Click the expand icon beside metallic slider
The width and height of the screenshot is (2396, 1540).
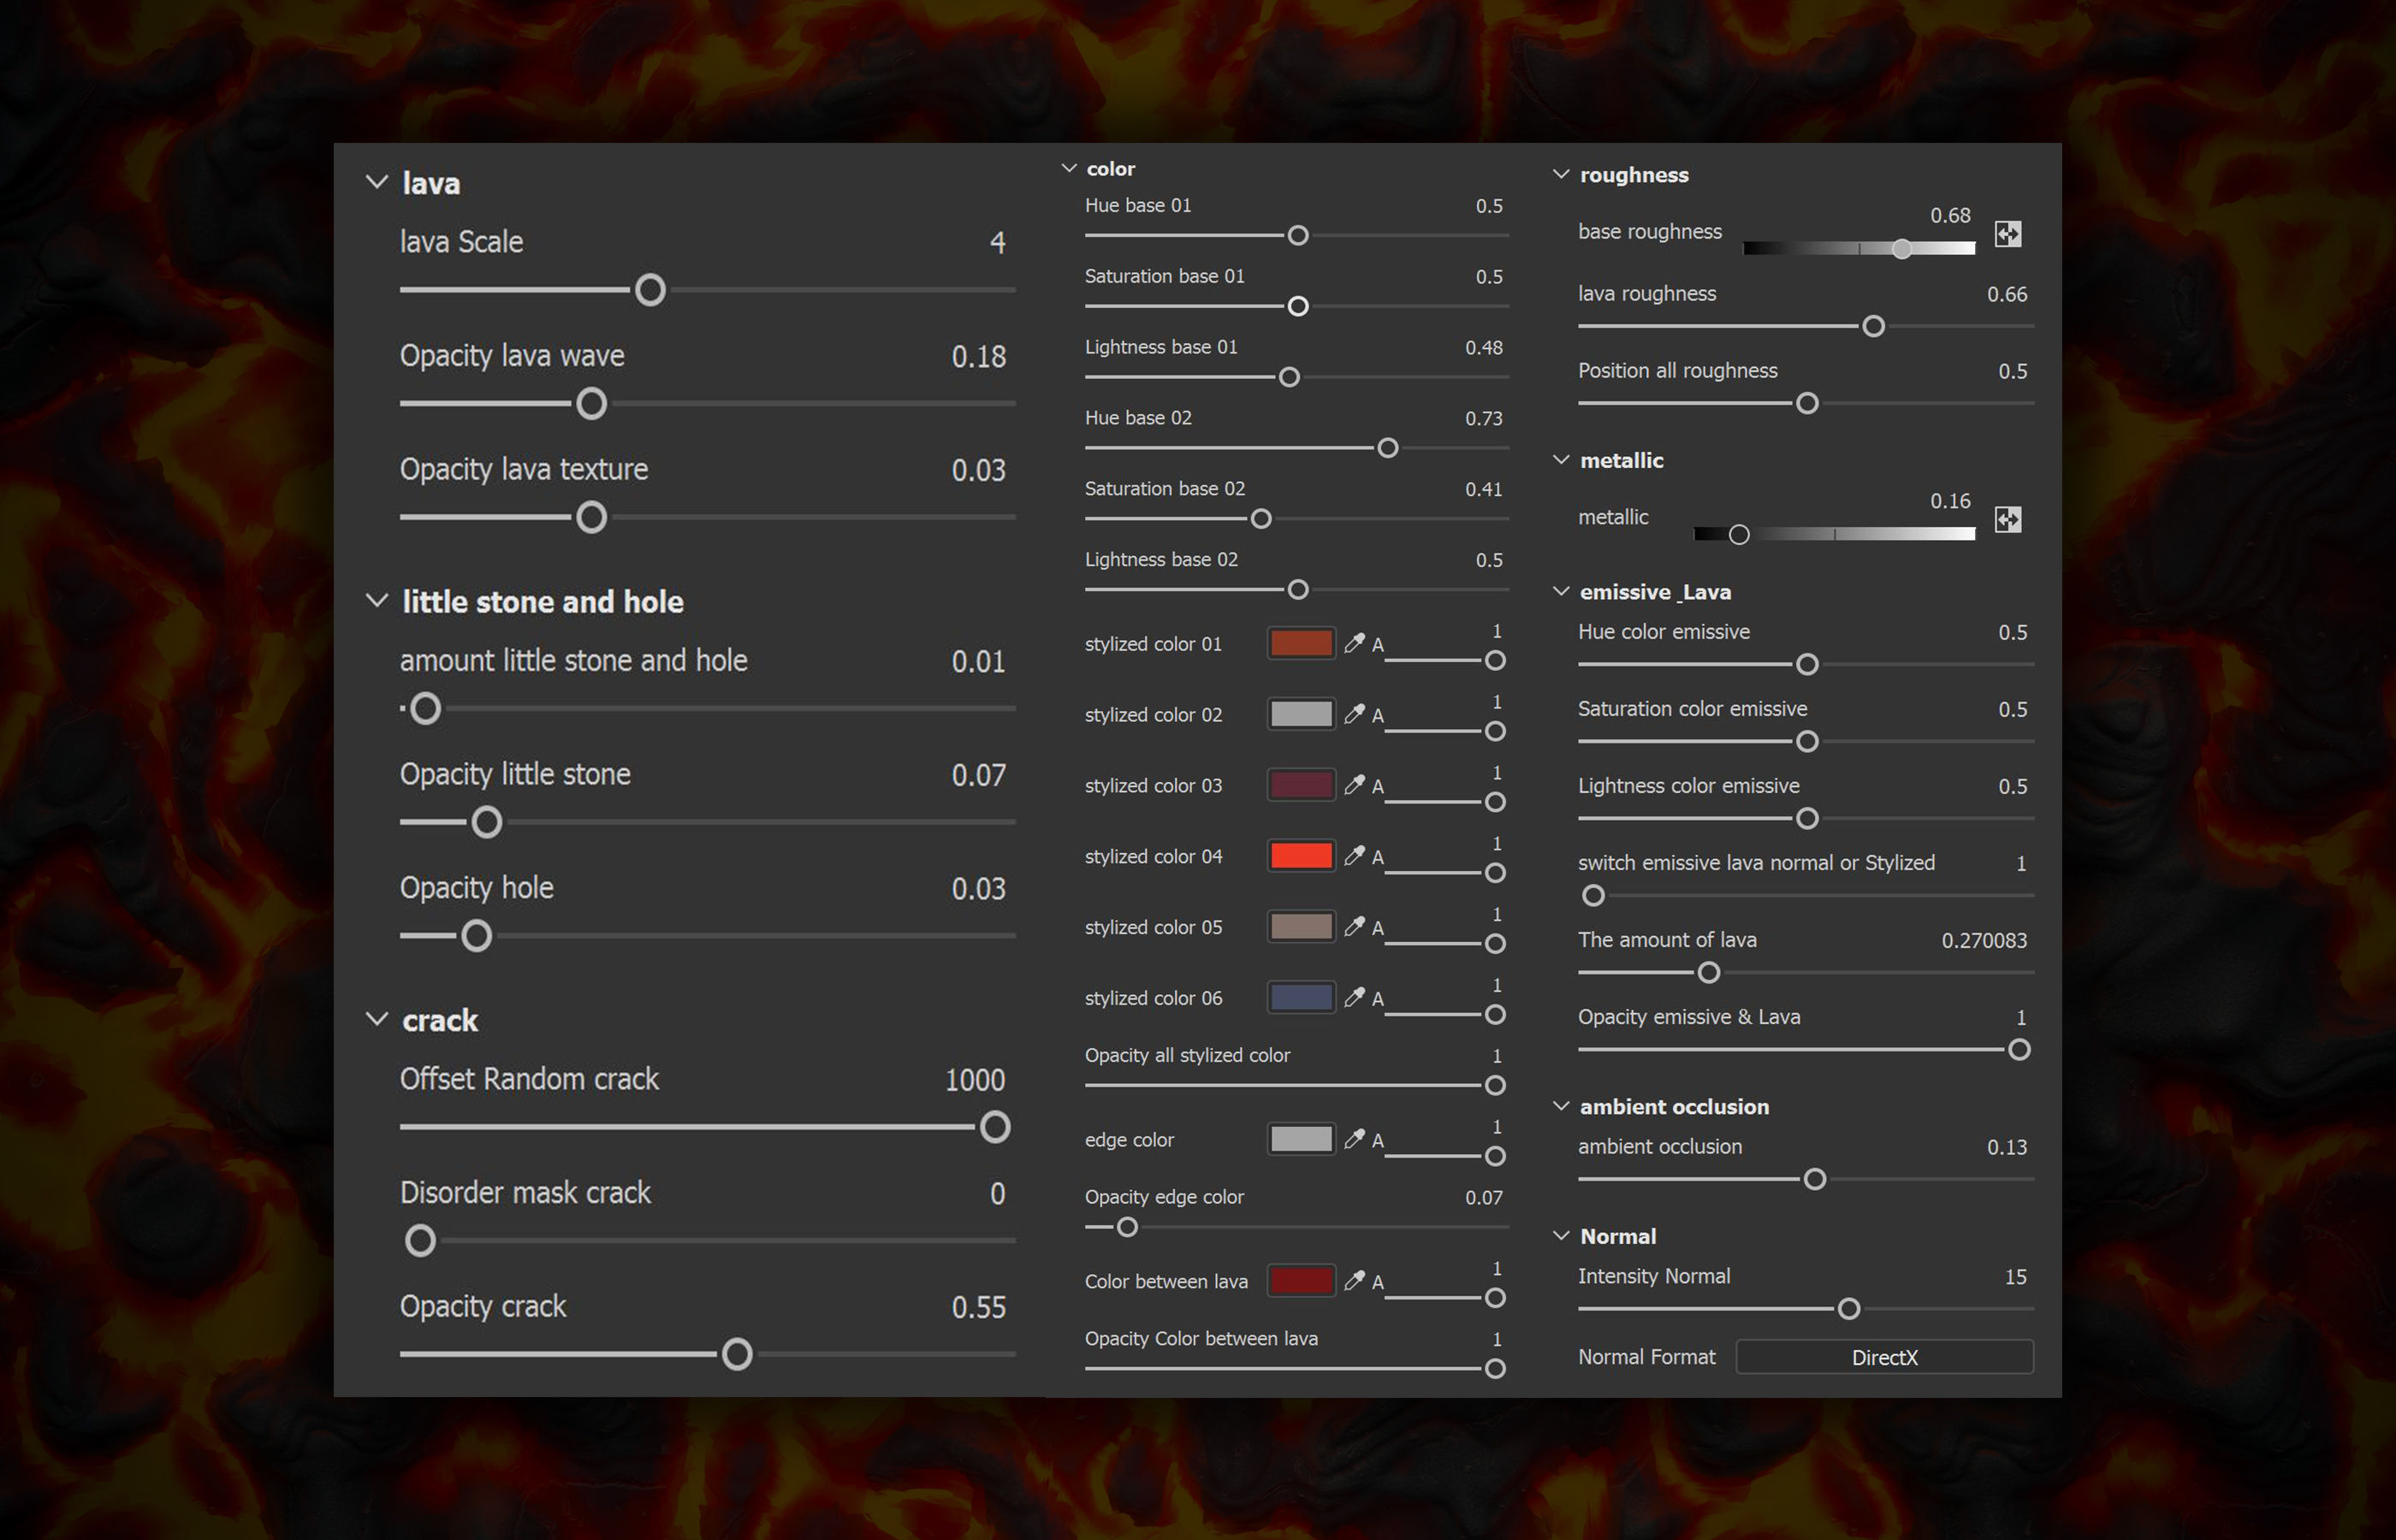2007,519
